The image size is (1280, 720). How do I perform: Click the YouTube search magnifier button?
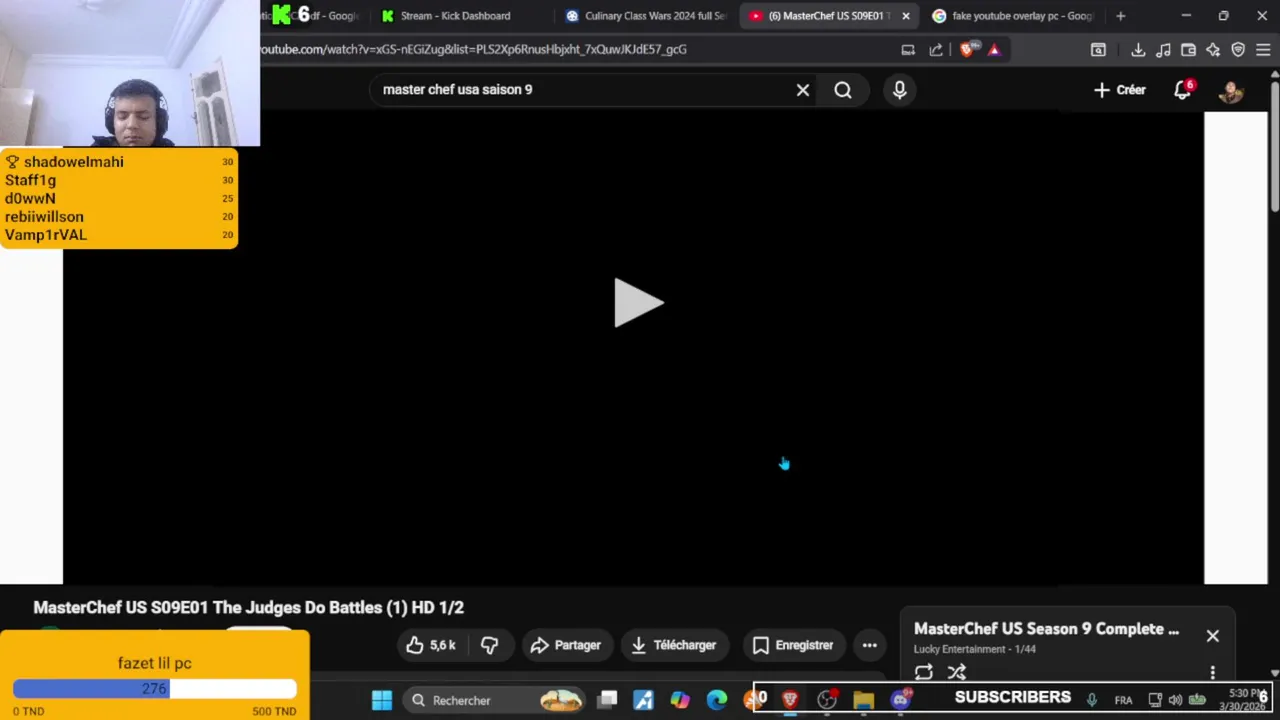[843, 90]
